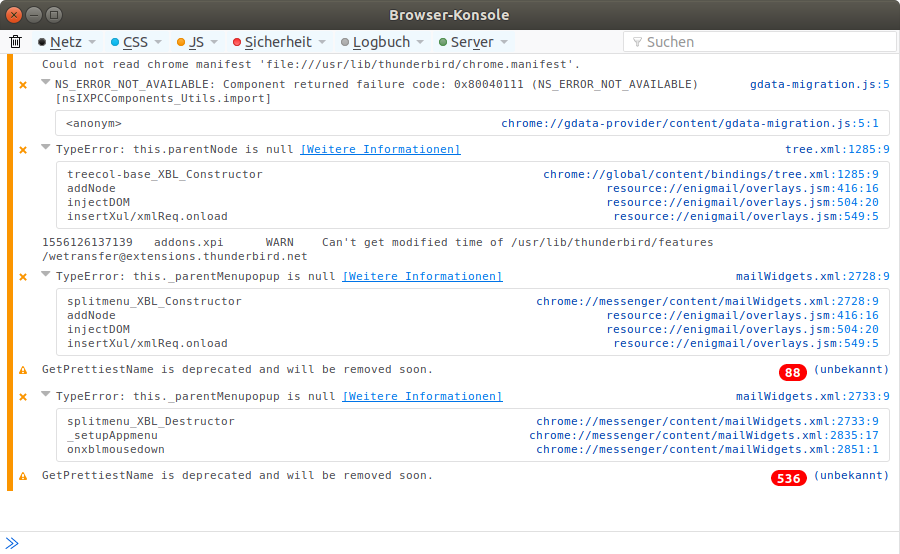The image size is (900, 554).
Task: Open the Sicherheit filter dropdown arrow
Action: [x=323, y=42]
